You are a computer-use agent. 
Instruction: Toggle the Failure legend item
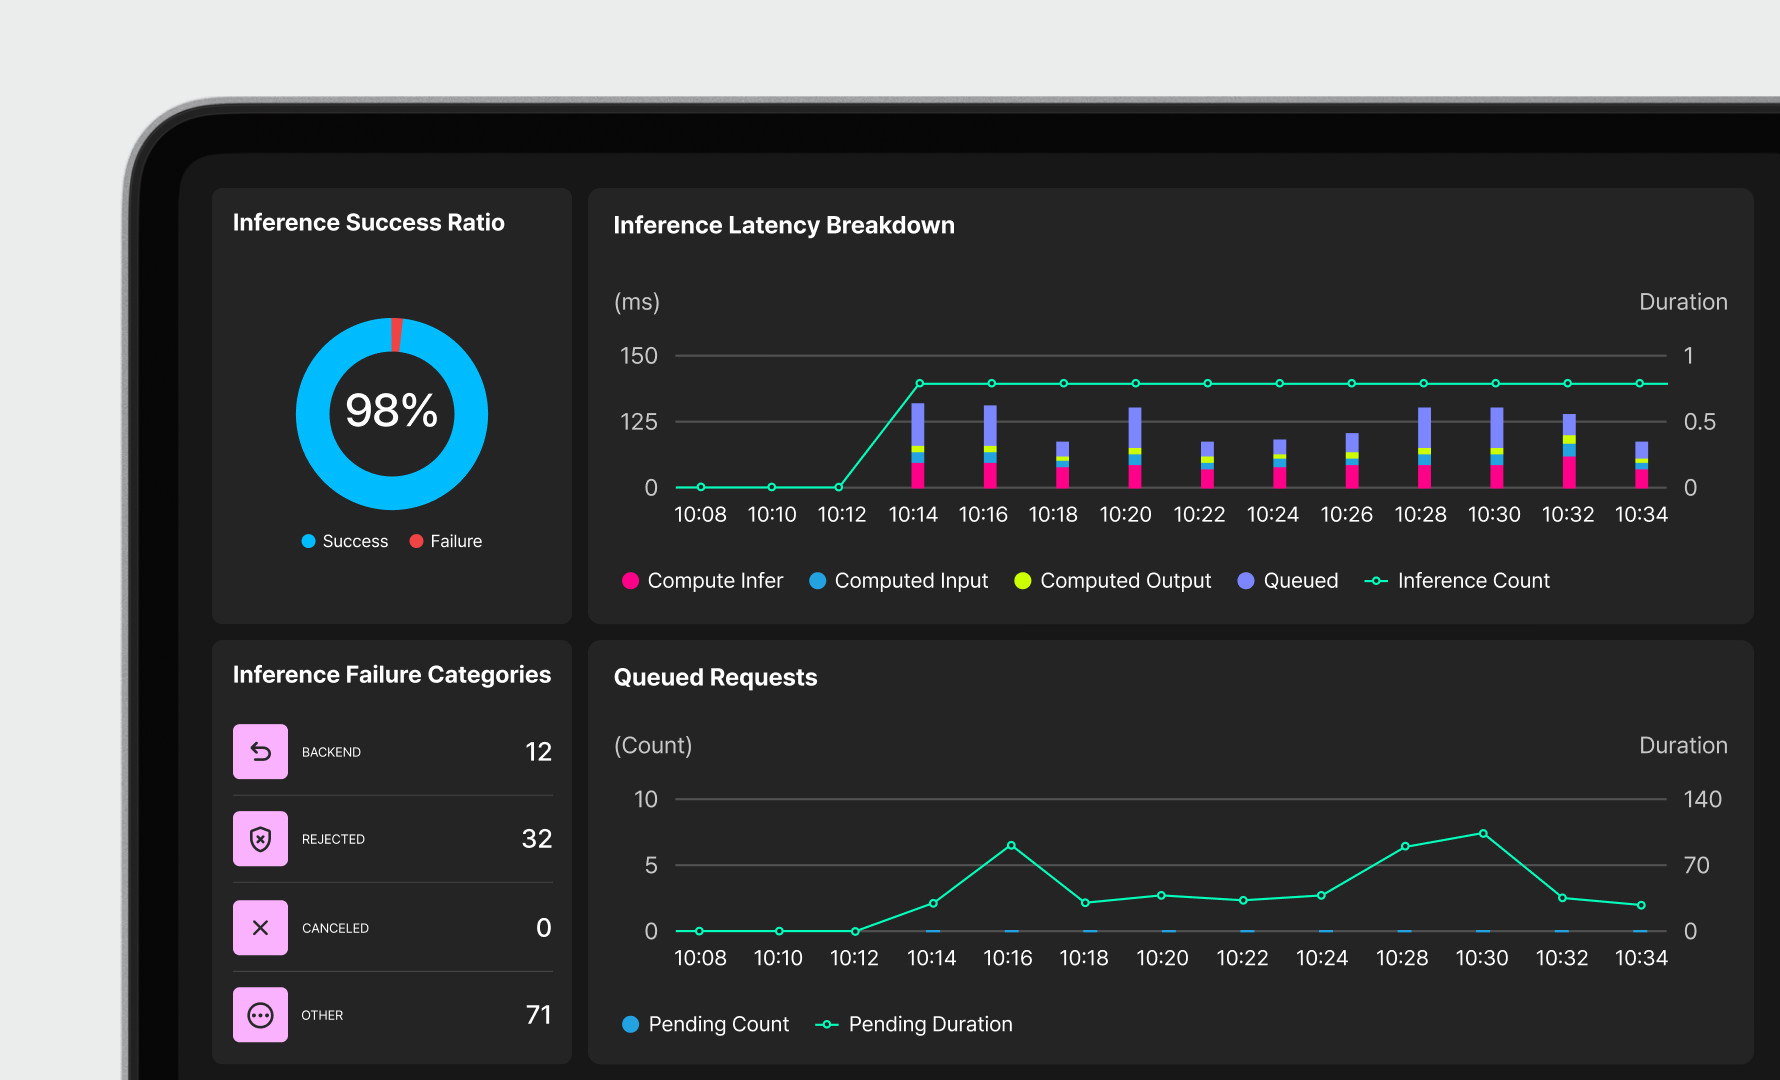(446, 541)
